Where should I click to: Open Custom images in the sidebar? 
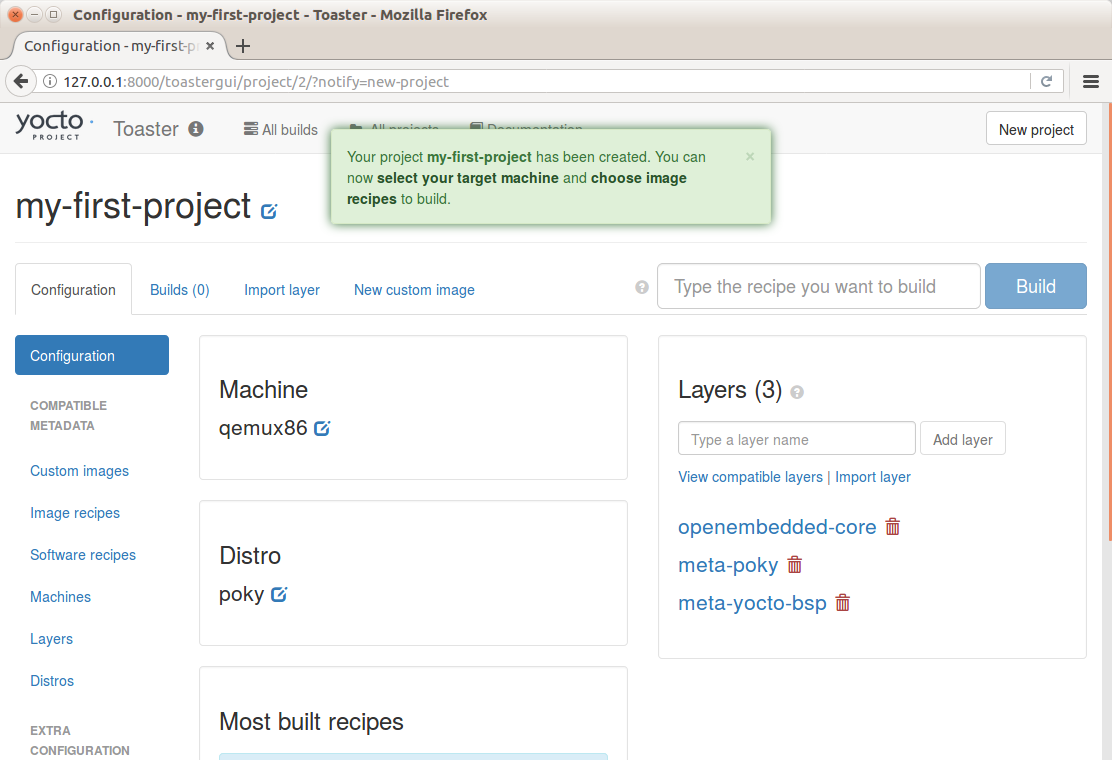(79, 471)
